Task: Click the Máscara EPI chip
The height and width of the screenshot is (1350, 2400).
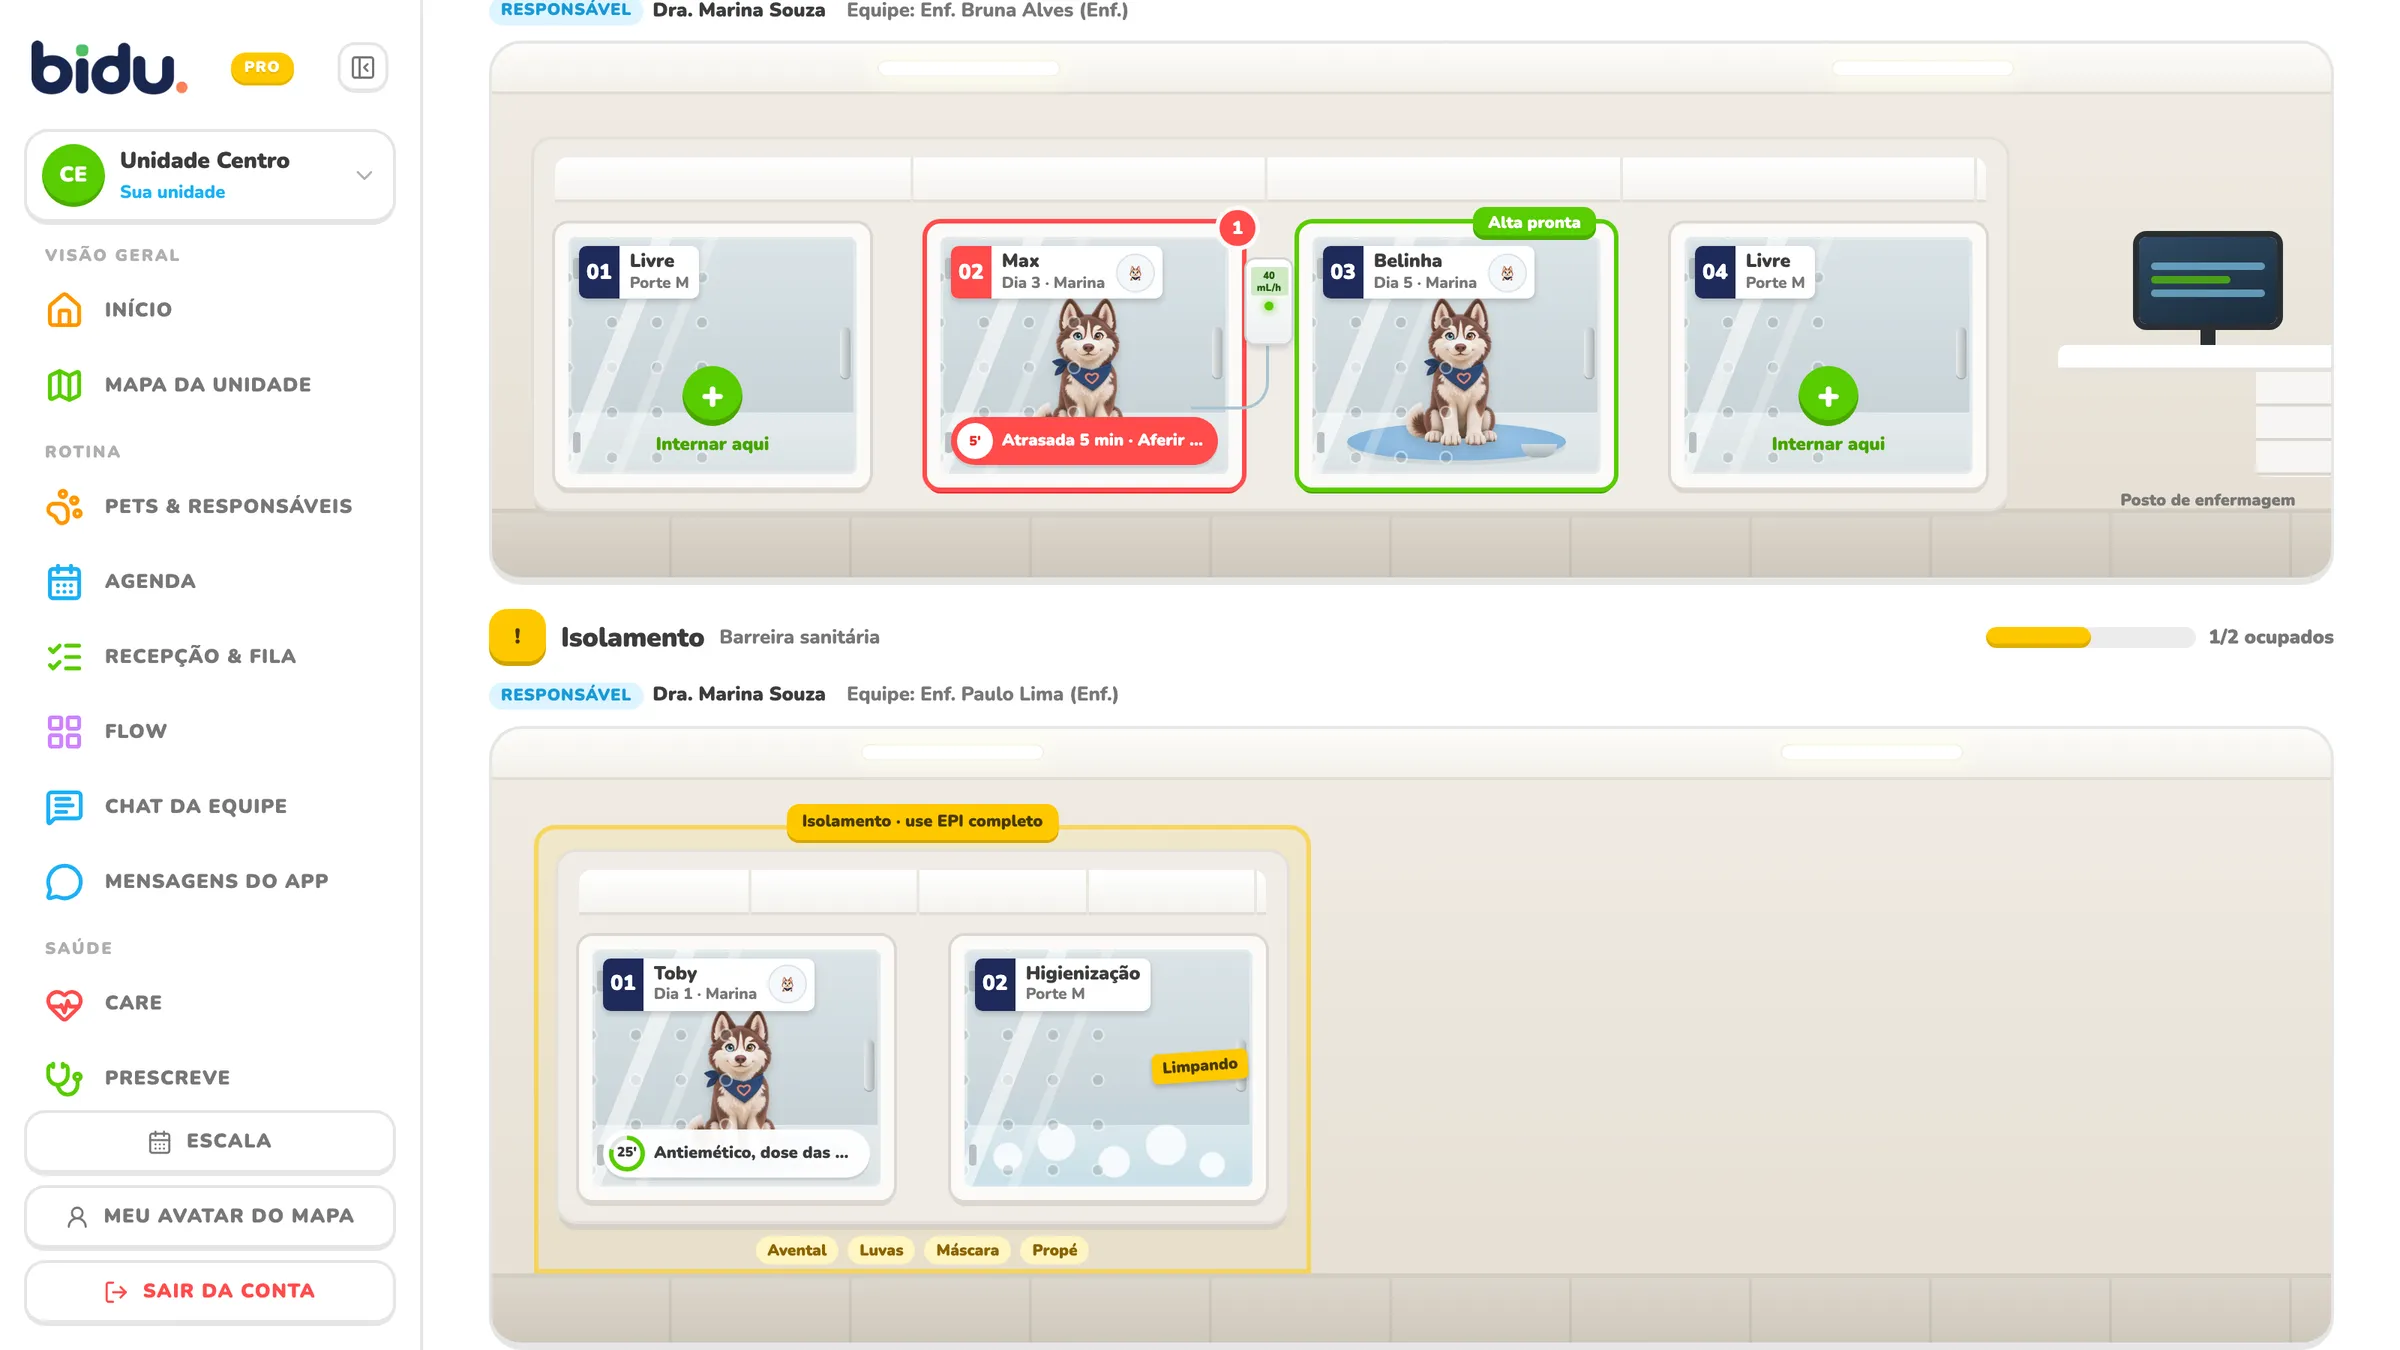Action: (967, 1250)
